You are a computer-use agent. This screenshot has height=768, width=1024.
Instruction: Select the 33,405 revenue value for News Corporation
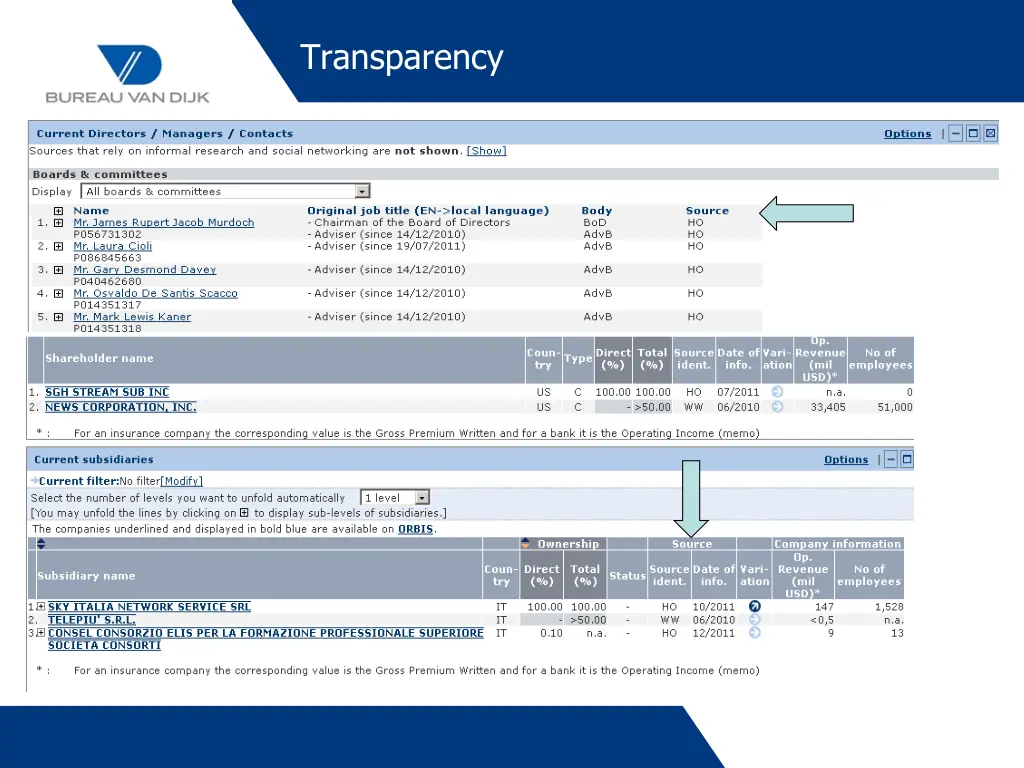click(827, 407)
